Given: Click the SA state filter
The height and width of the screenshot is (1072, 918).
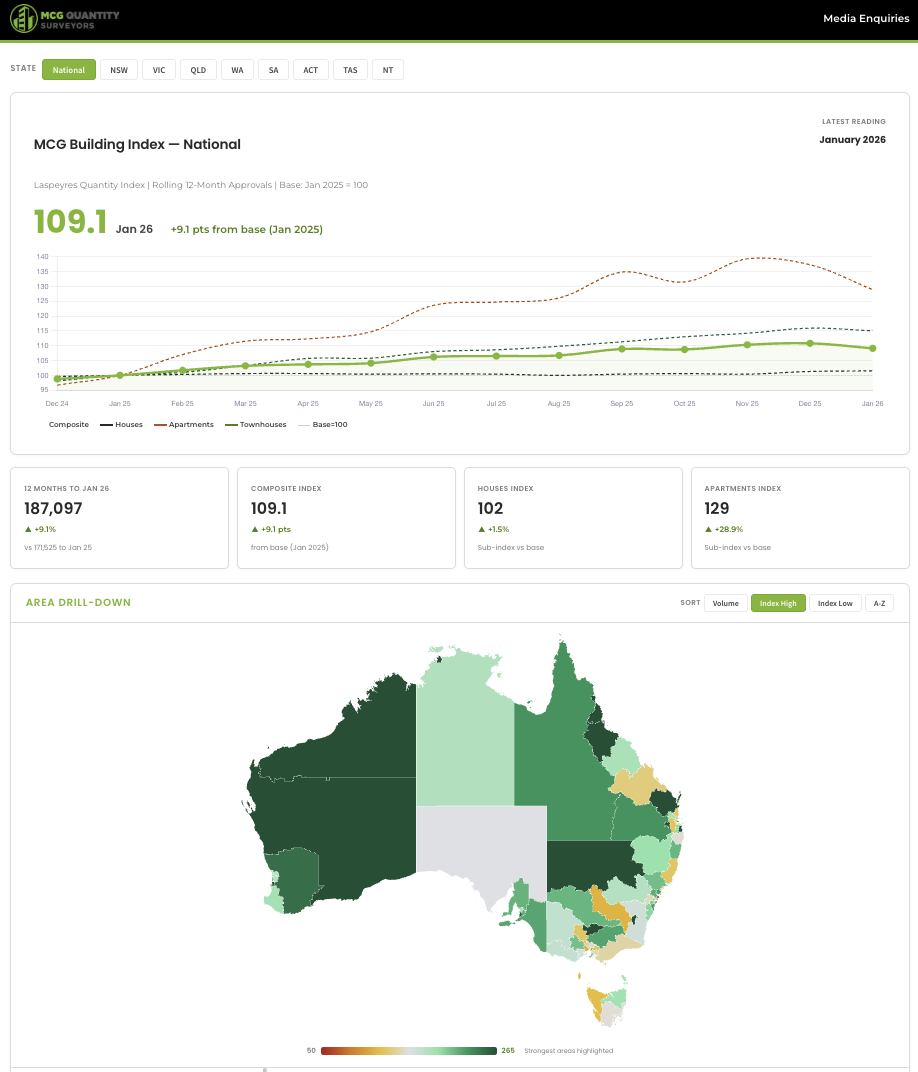Looking at the screenshot, I should (273, 69).
